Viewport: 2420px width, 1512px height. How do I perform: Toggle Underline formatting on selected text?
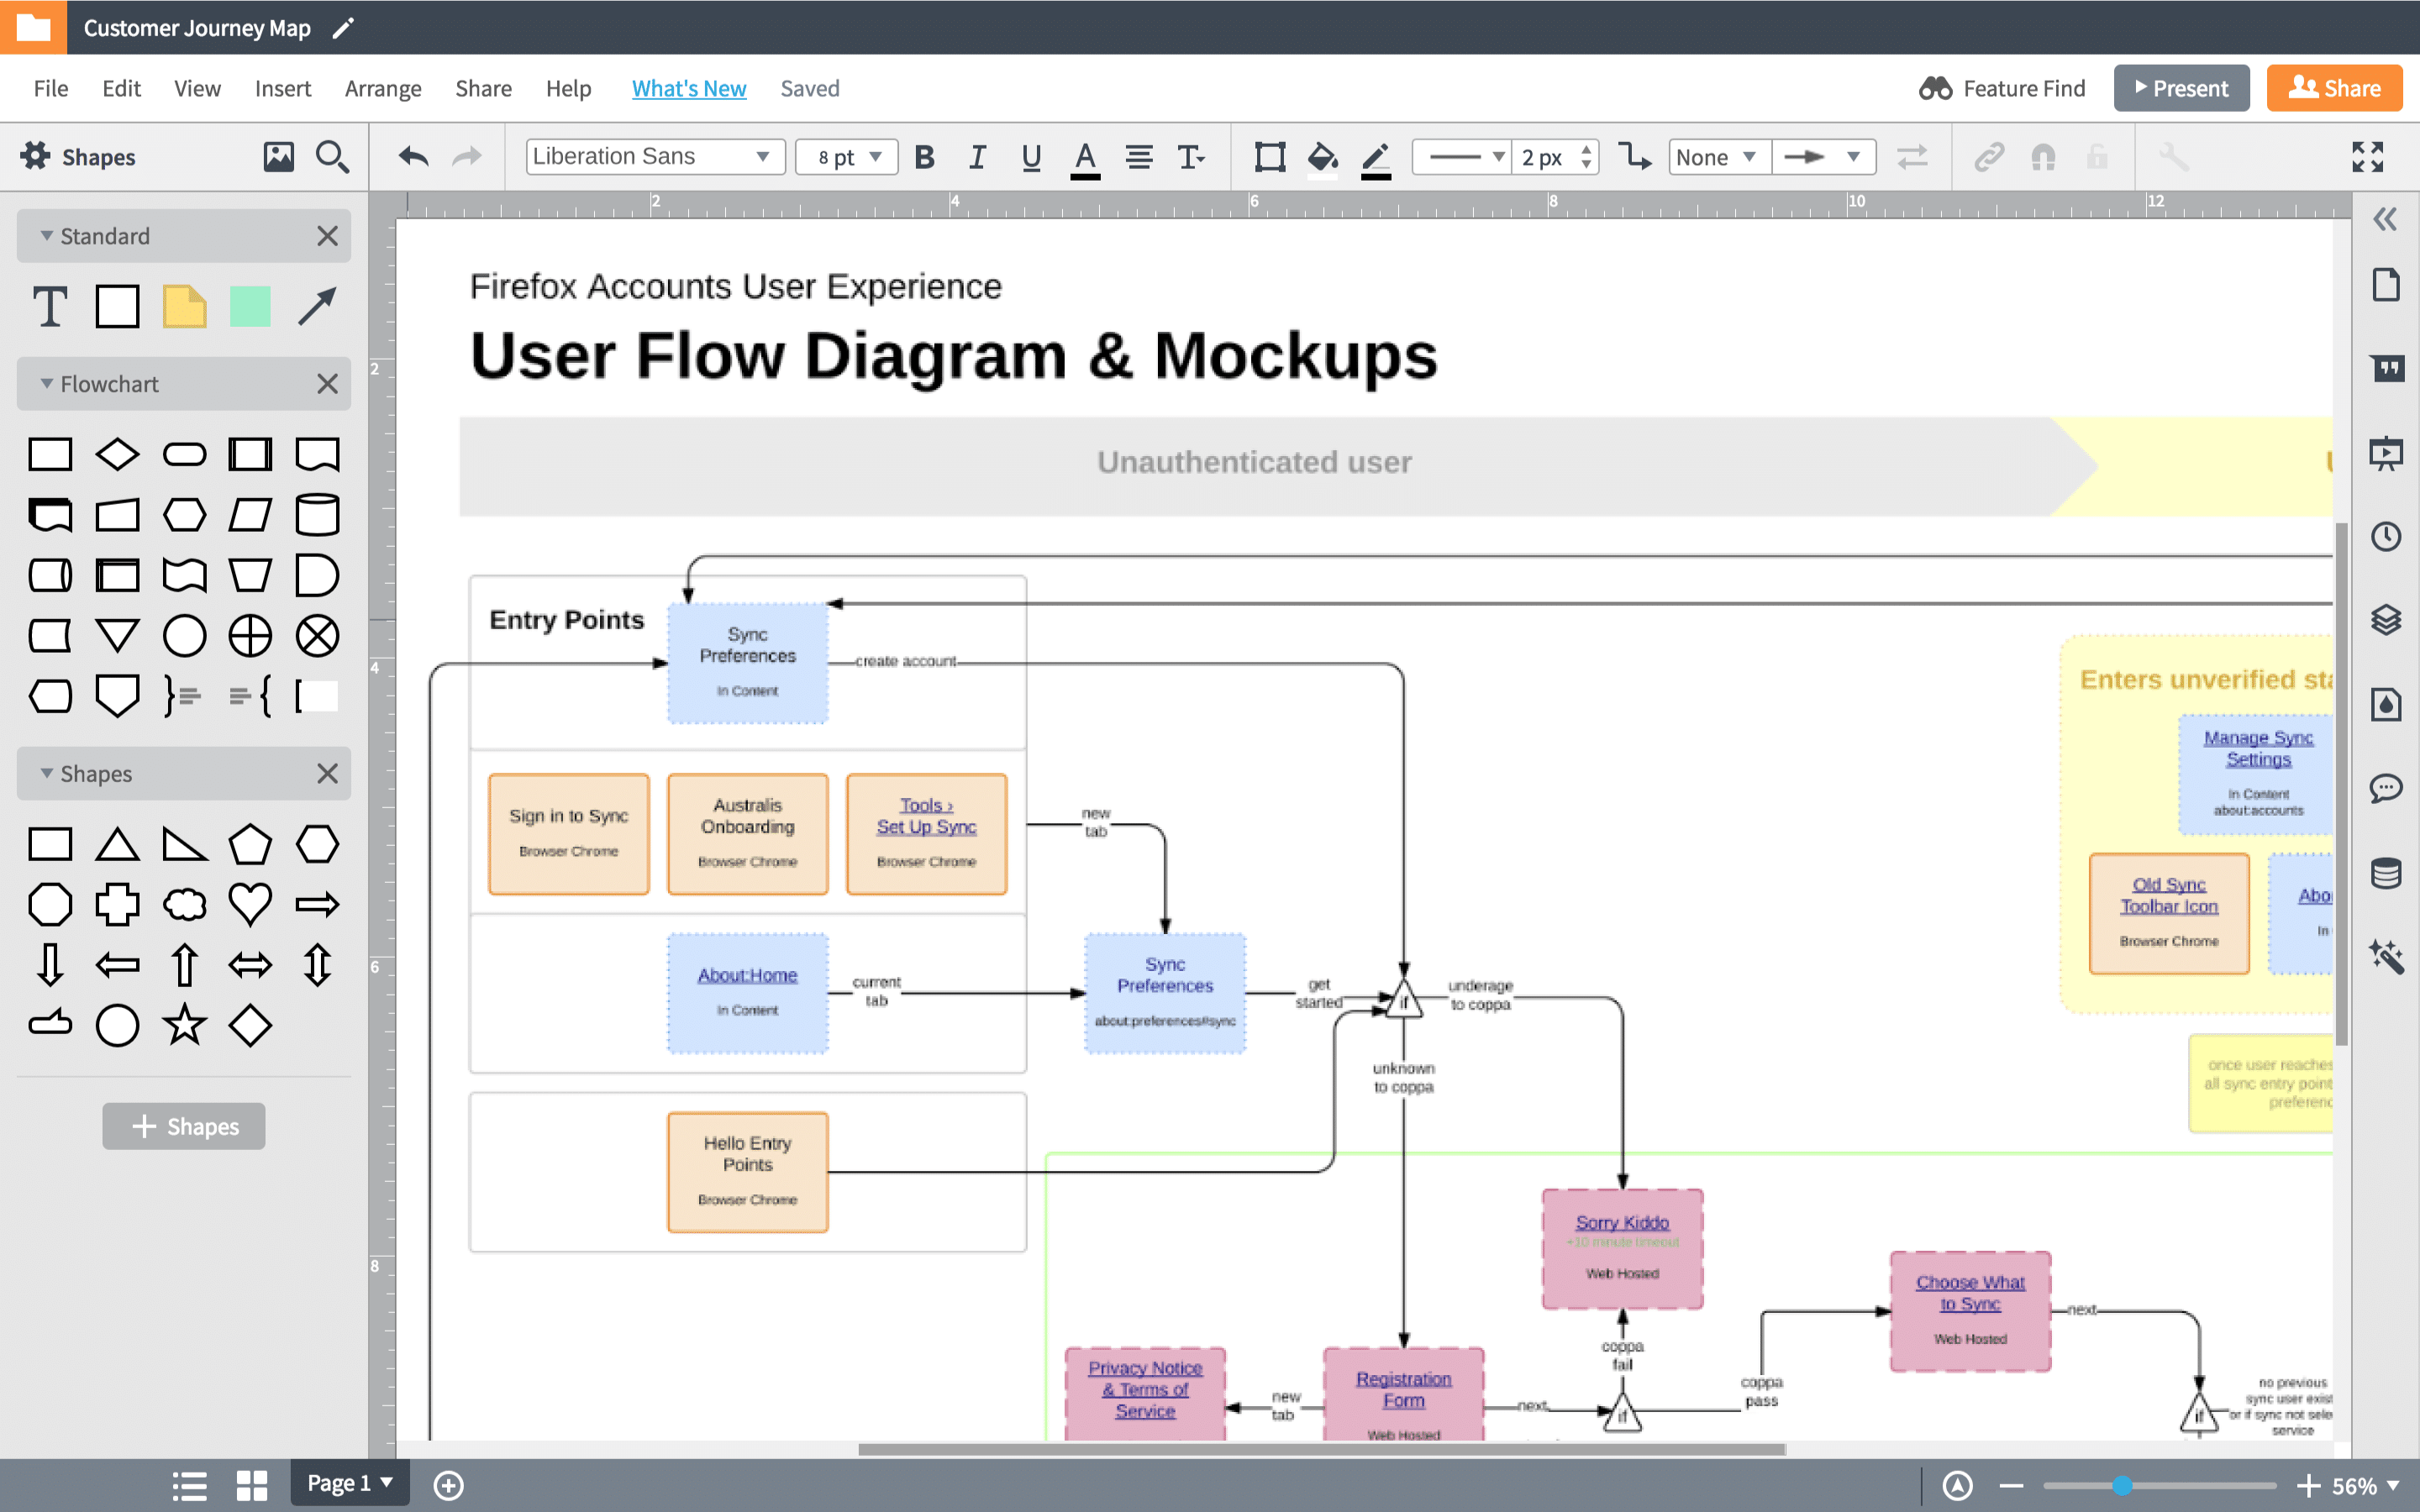pyautogui.click(x=1028, y=157)
